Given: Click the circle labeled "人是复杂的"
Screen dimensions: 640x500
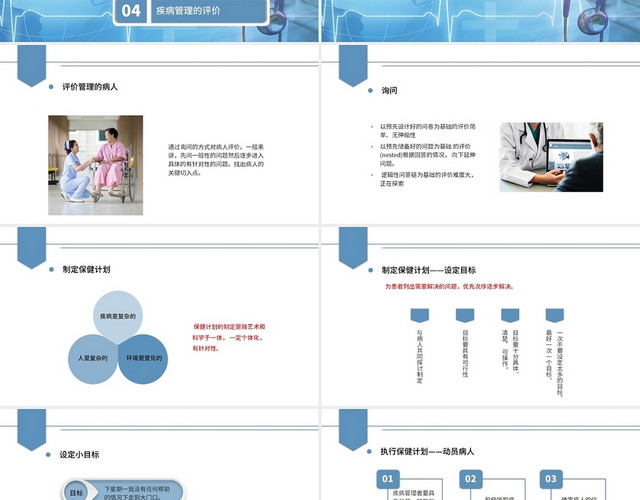Looking at the screenshot, I should click(x=93, y=358).
